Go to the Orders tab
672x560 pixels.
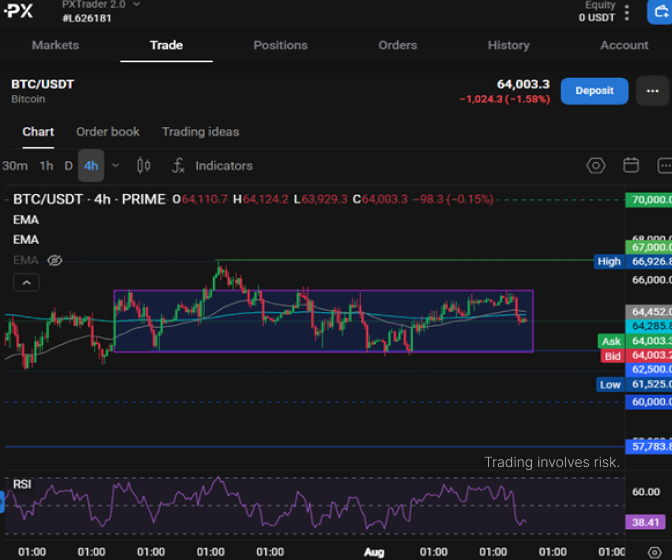point(397,45)
